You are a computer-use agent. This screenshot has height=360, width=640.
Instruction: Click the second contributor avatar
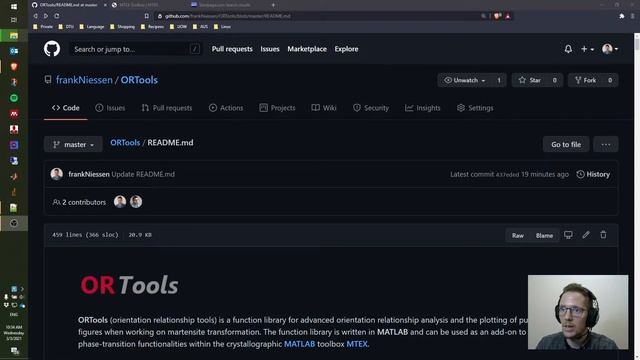136,202
